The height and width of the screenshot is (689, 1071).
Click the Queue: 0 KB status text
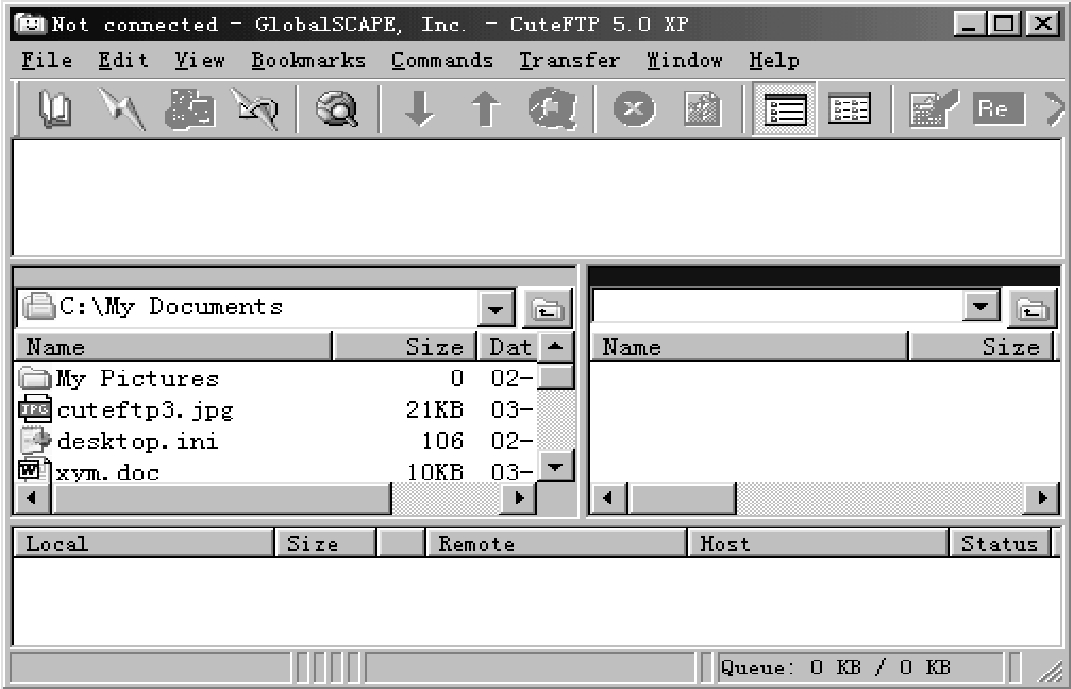pyautogui.click(x=835, y=667)
